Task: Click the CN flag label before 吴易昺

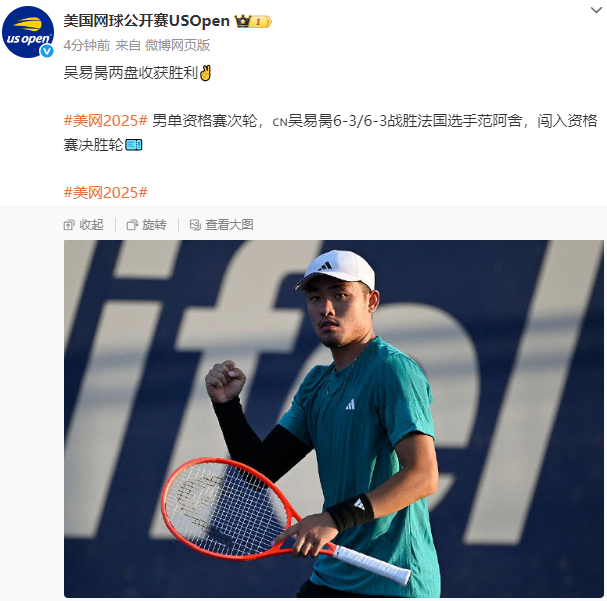Action: 279,122
